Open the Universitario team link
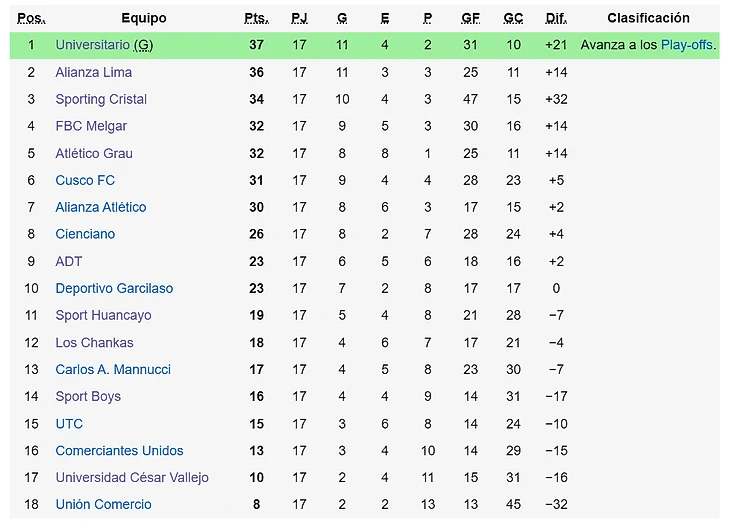The image size is (730, 524). pyautogui.click(x=92, y=45)
